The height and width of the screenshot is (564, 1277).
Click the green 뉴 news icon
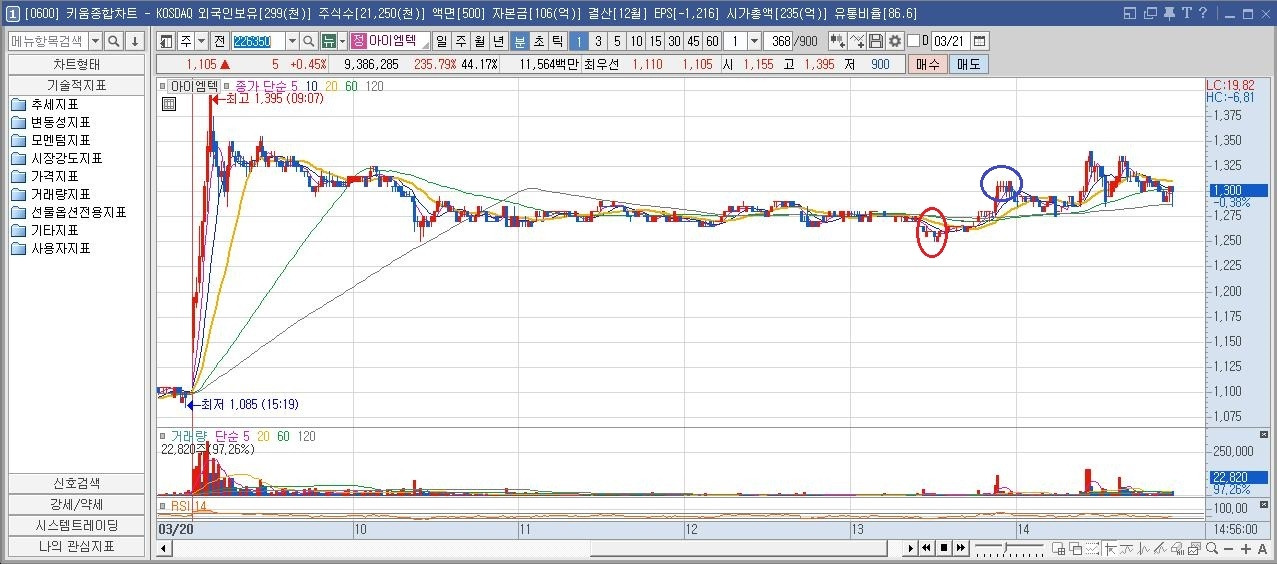[x=328, y=41]
